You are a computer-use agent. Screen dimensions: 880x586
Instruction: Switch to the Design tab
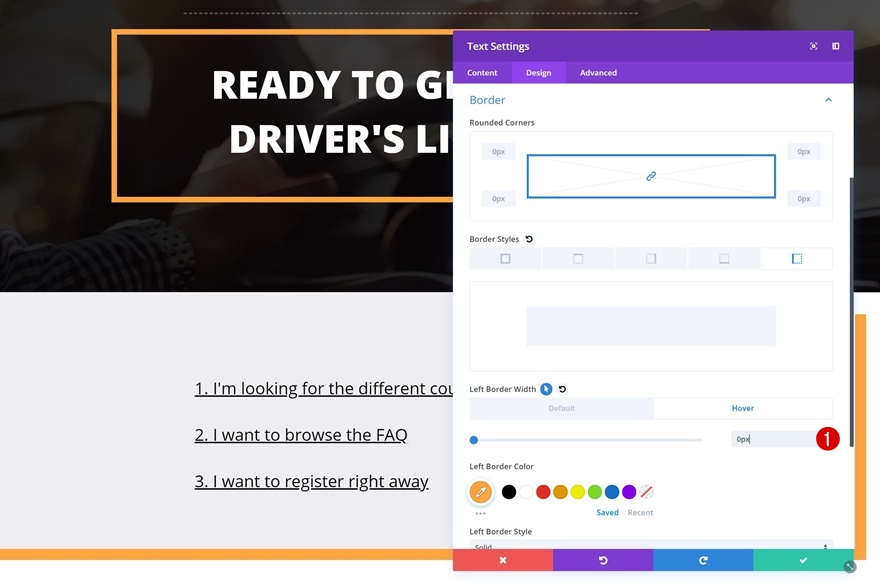(x=539, y=73)
